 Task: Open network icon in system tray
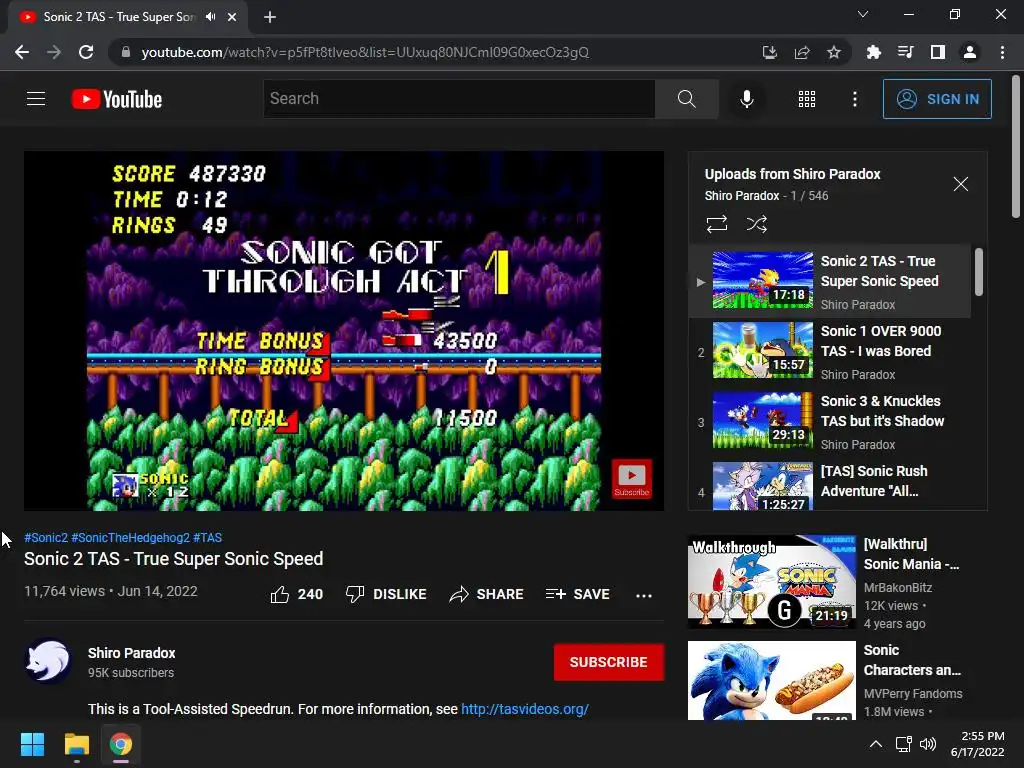coord(903,744)
